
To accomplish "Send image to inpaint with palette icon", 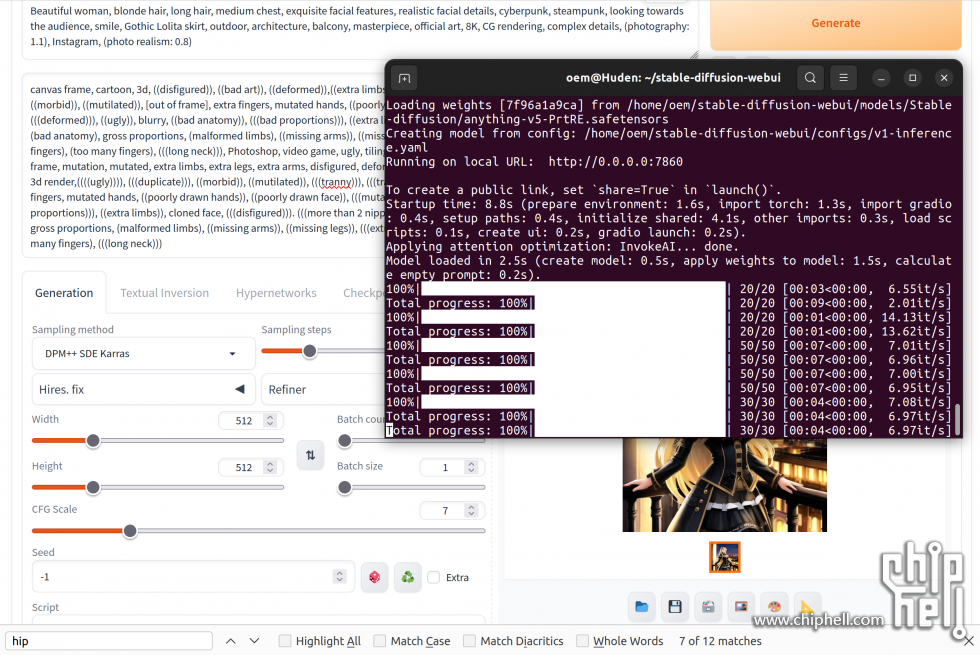I will click(x=774, y=606).
